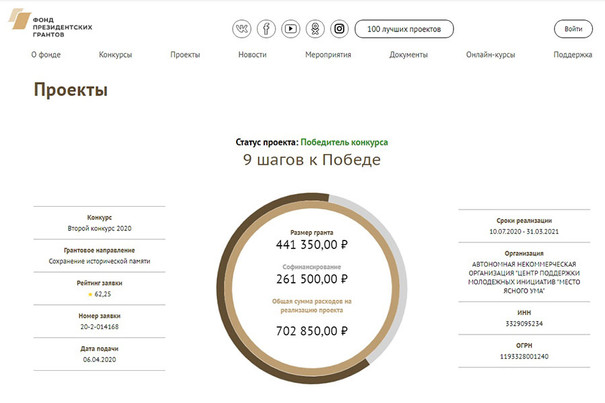605x403 pixels.
Task: Open the О фонде menu
Action: coord(46,55)
